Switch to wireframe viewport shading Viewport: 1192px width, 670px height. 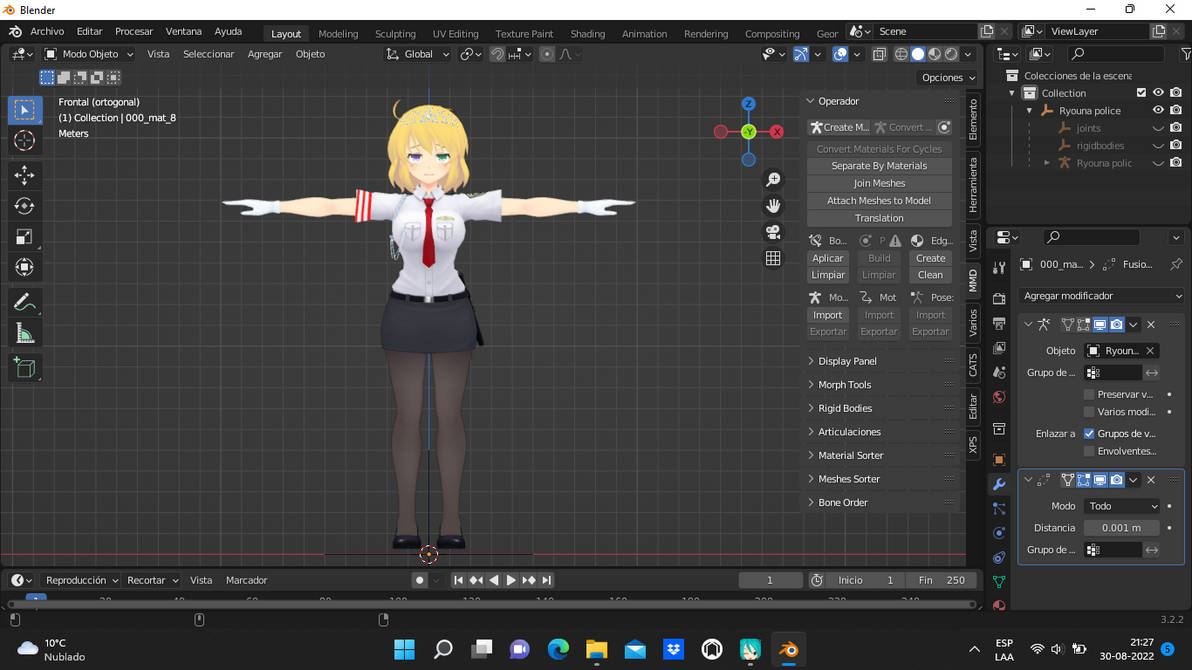pyautogui.click(x=901, y=54)
